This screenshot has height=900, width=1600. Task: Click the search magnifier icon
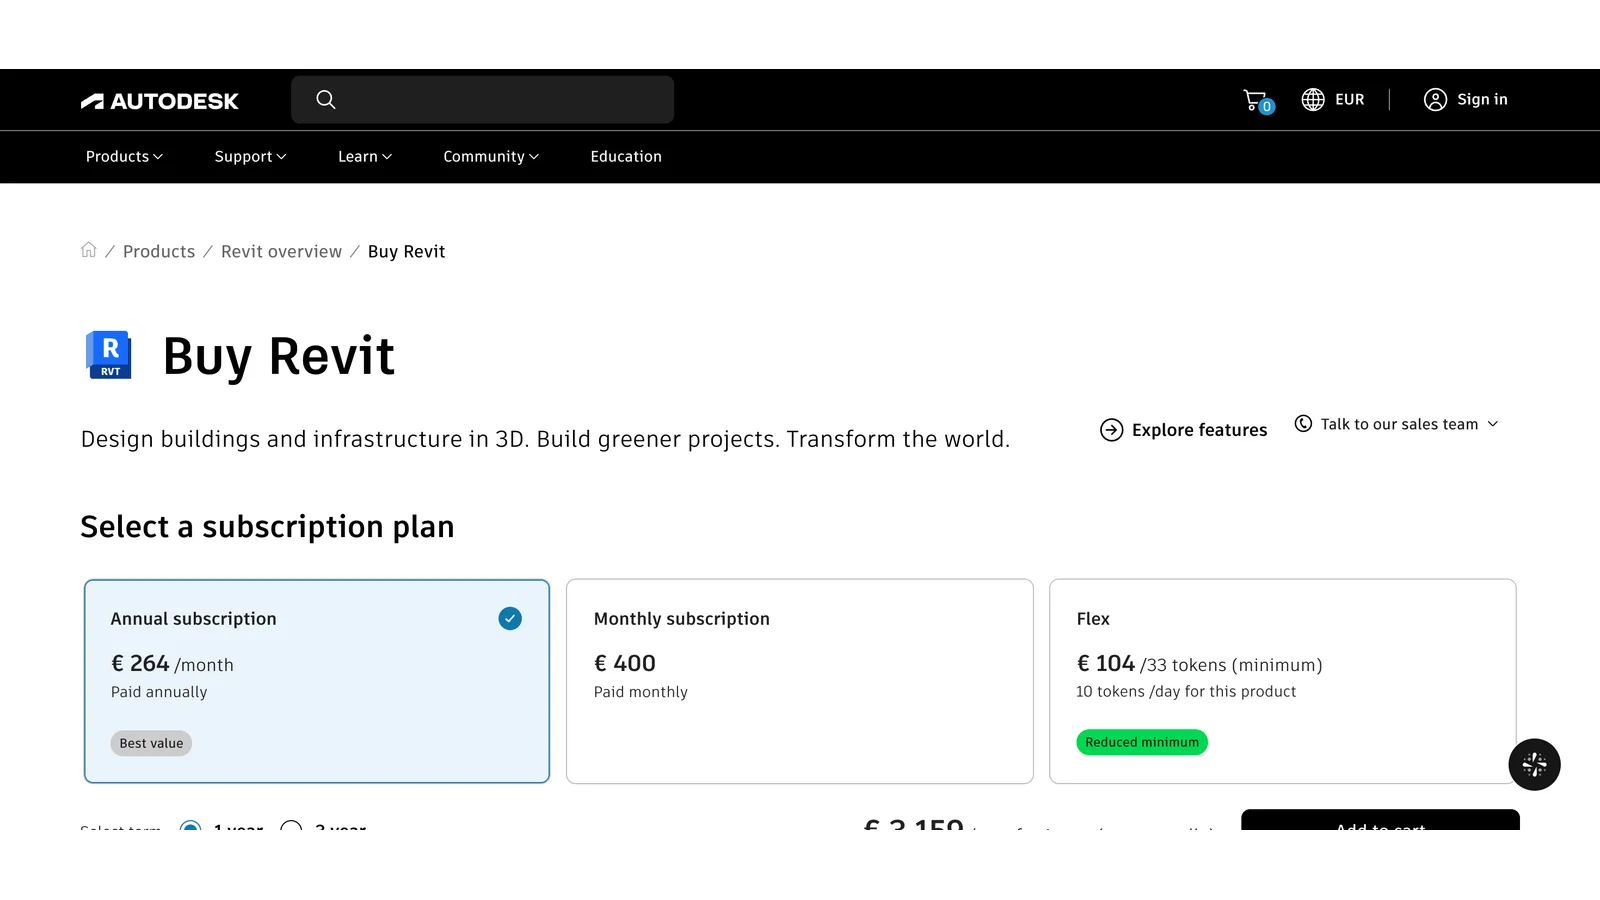[x=326, y=99]
